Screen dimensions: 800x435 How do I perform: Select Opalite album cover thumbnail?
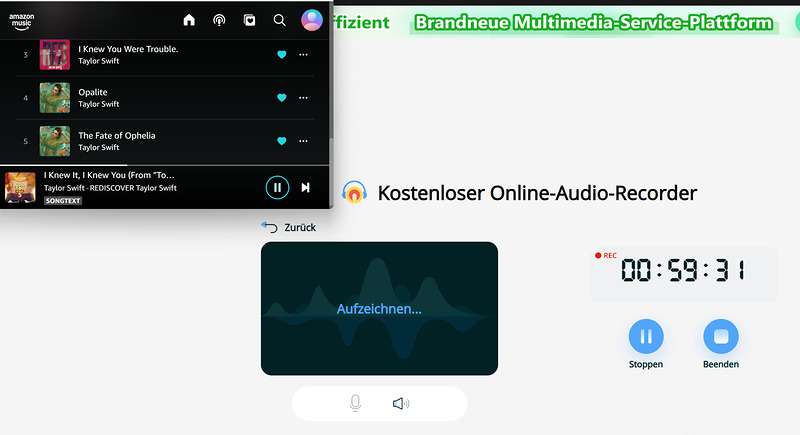pos(55,97)
